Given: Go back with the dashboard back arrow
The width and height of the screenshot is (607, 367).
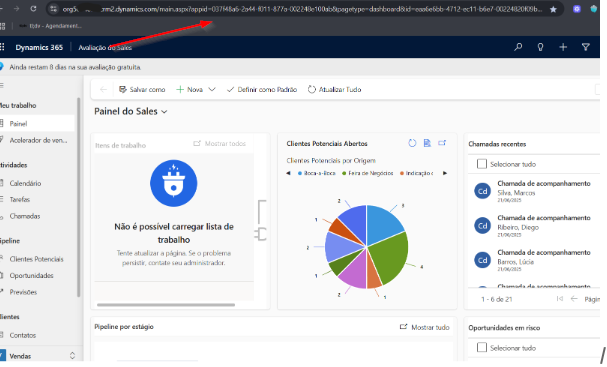Looking at the screenshot, I should tap(103, 90).
